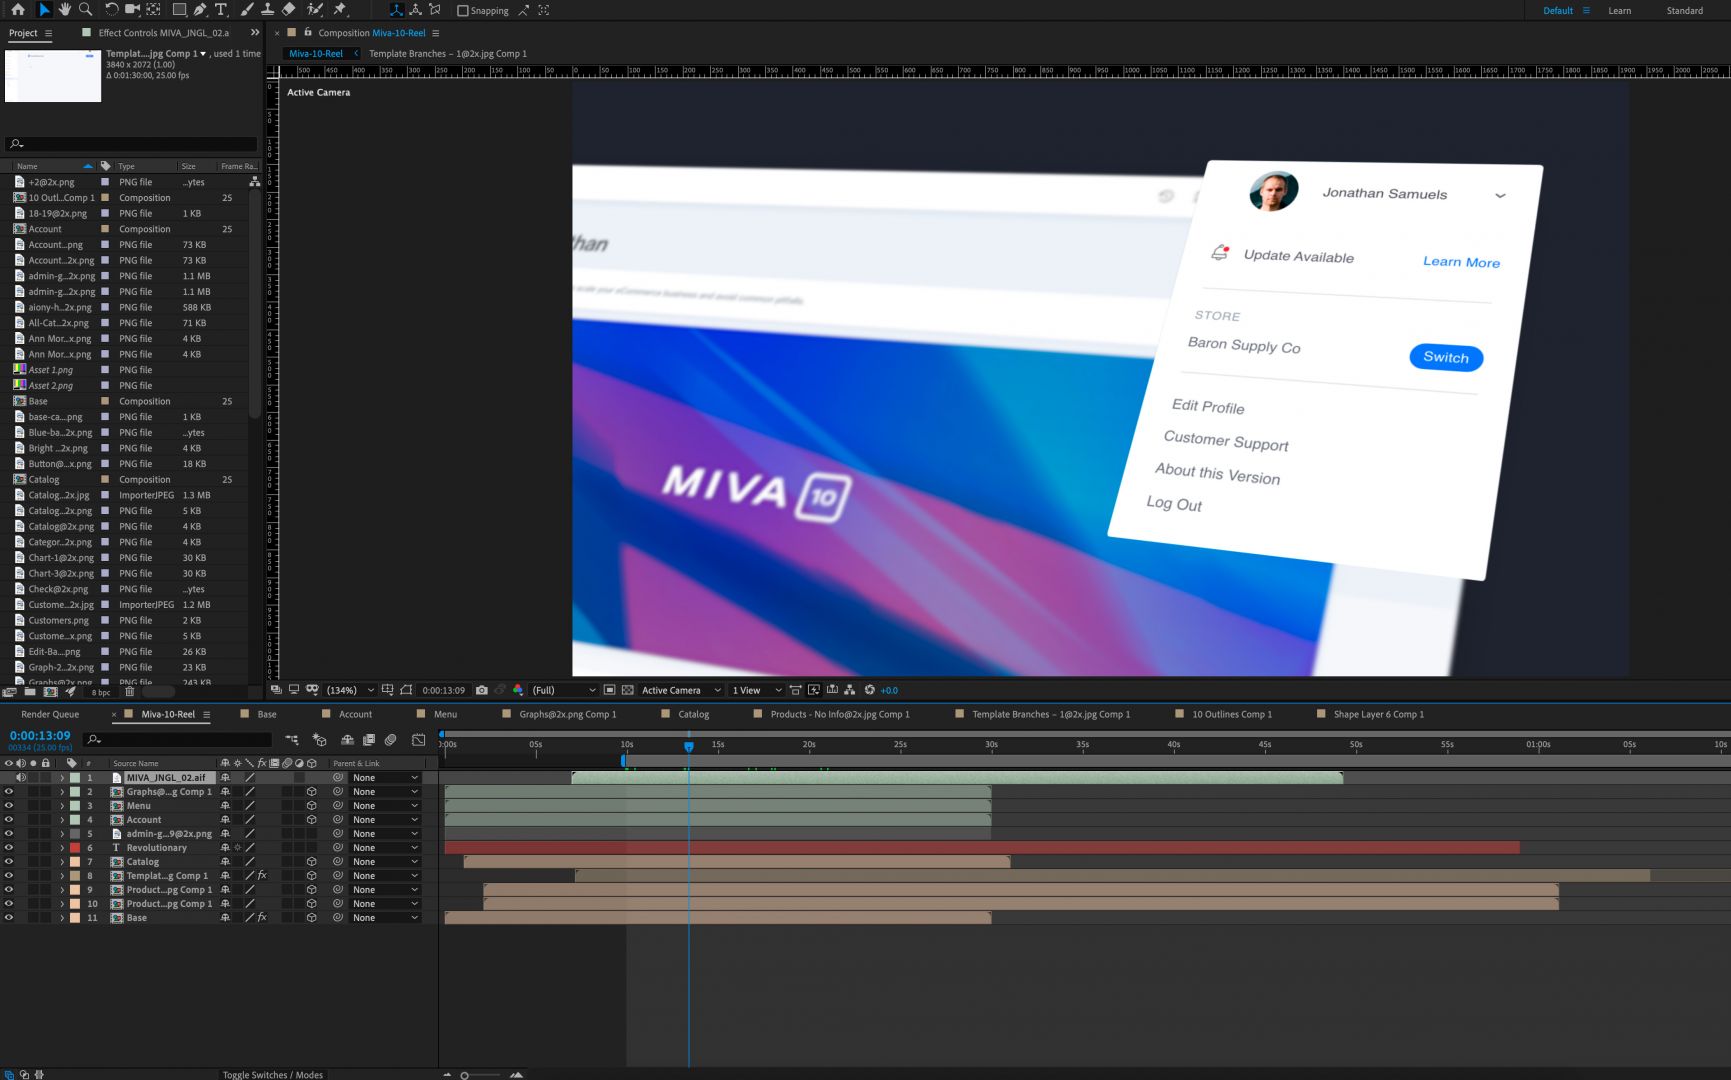Select the Eraser tool
Viewport: 1731px width, 1080px height.
(288, 10)
